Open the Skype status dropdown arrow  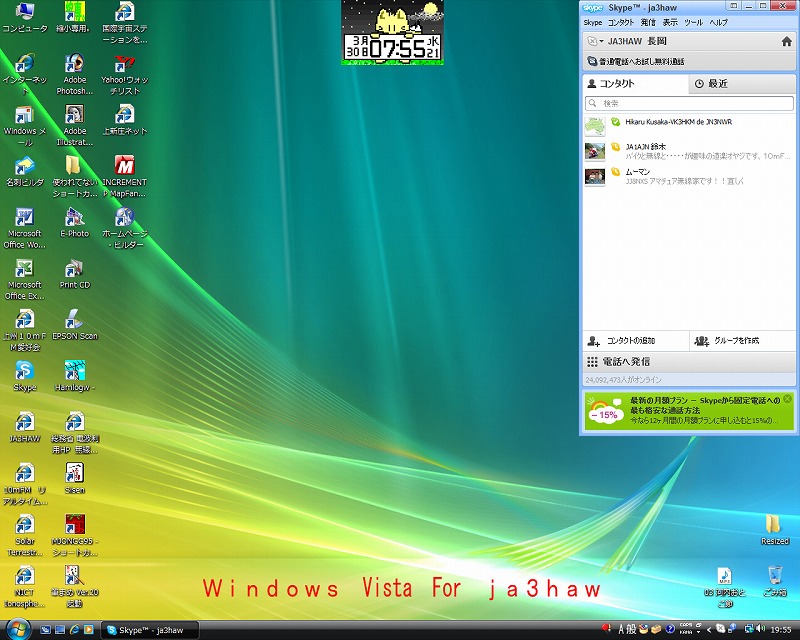(x=602, y=41)
